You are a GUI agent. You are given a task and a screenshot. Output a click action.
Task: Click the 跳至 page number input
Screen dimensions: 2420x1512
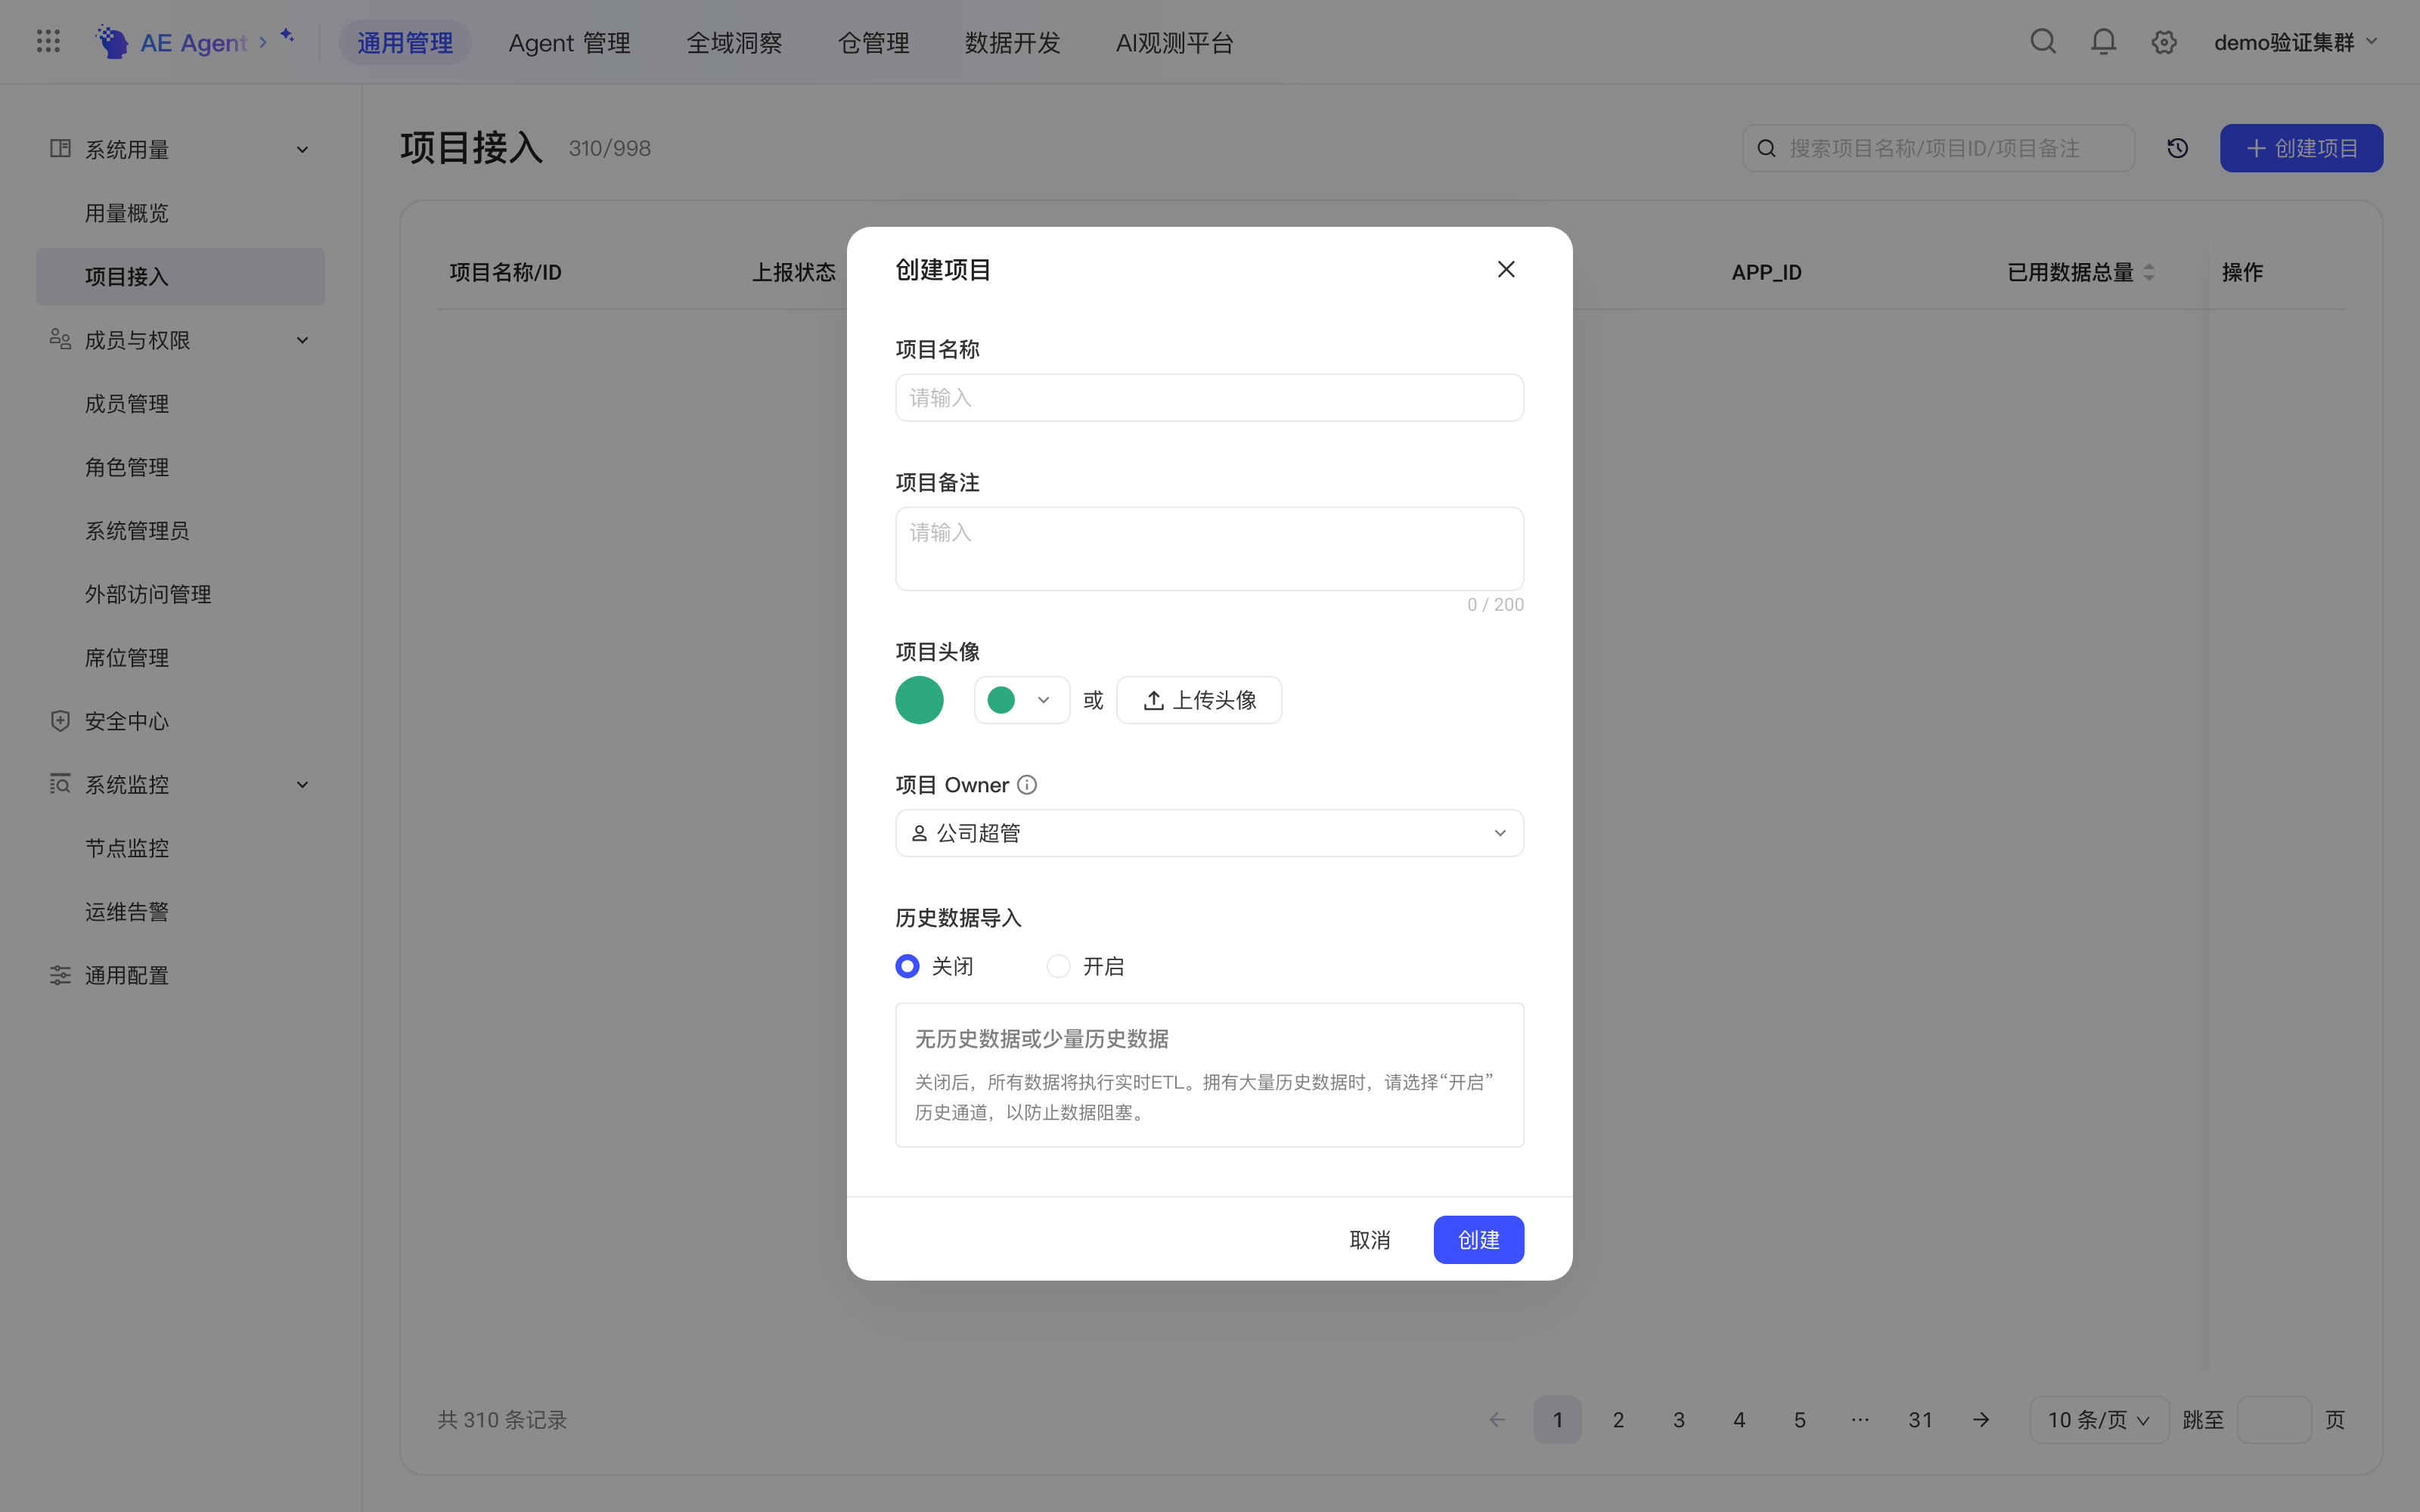pos(2273,1420)
